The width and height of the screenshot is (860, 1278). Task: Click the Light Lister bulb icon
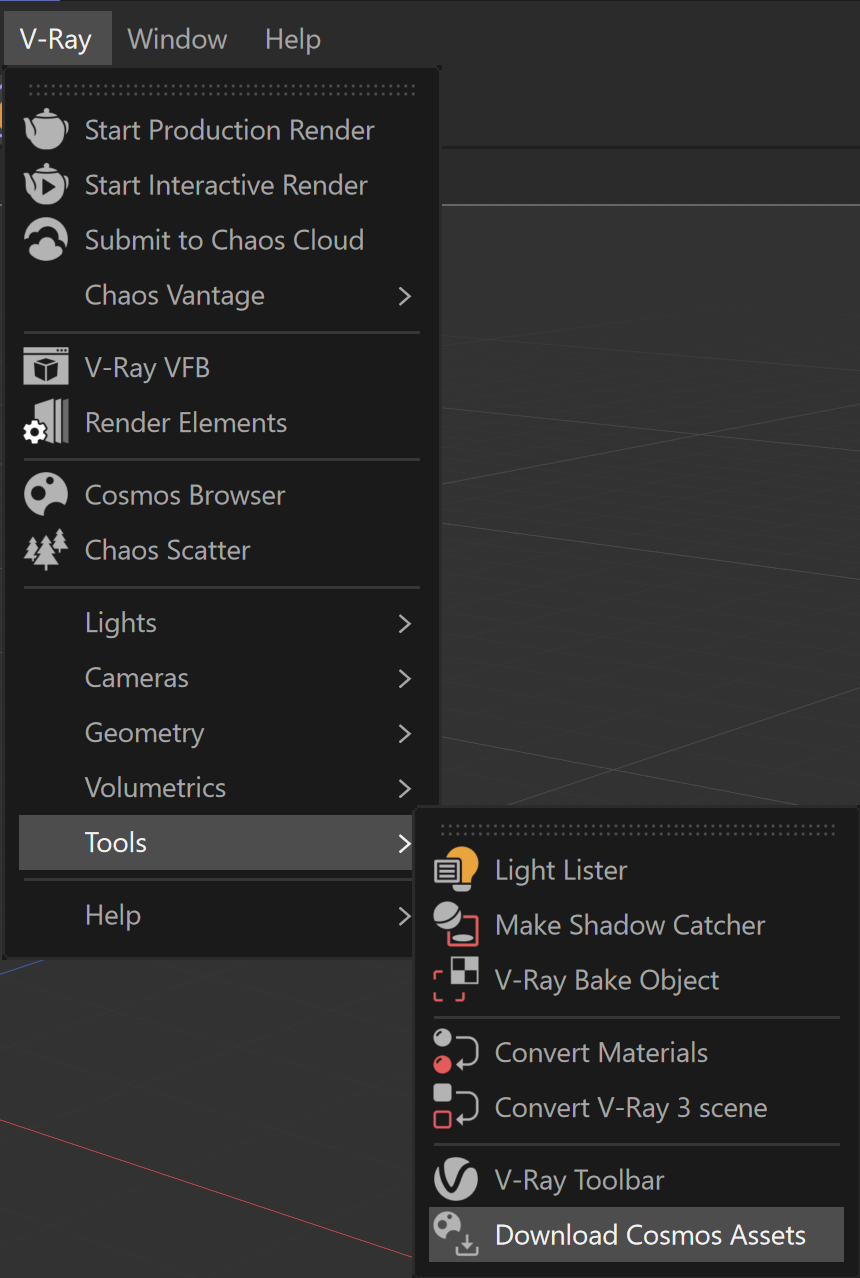pos(456,870)
